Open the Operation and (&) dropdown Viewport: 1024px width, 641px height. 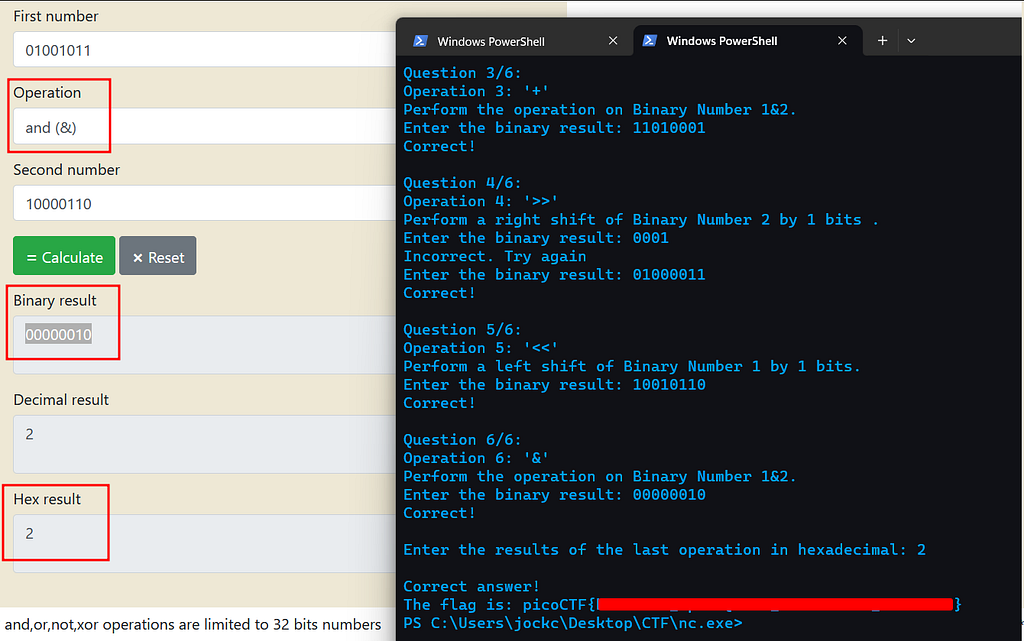204,126
